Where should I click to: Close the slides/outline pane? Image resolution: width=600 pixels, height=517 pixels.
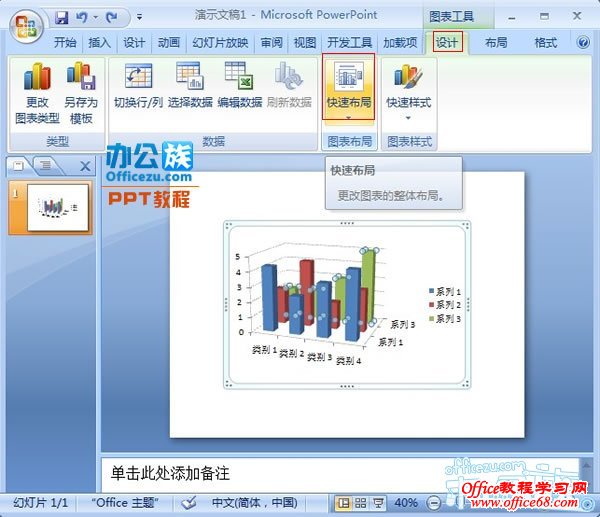[85, 166]
